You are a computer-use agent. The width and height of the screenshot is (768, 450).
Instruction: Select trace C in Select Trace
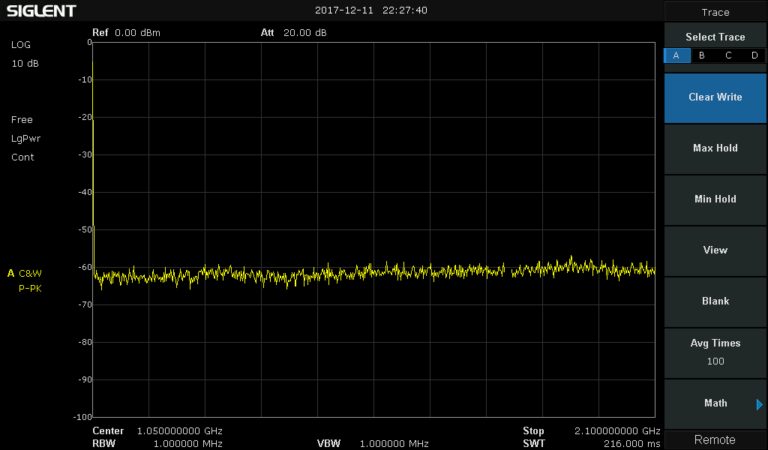[728, 56]
